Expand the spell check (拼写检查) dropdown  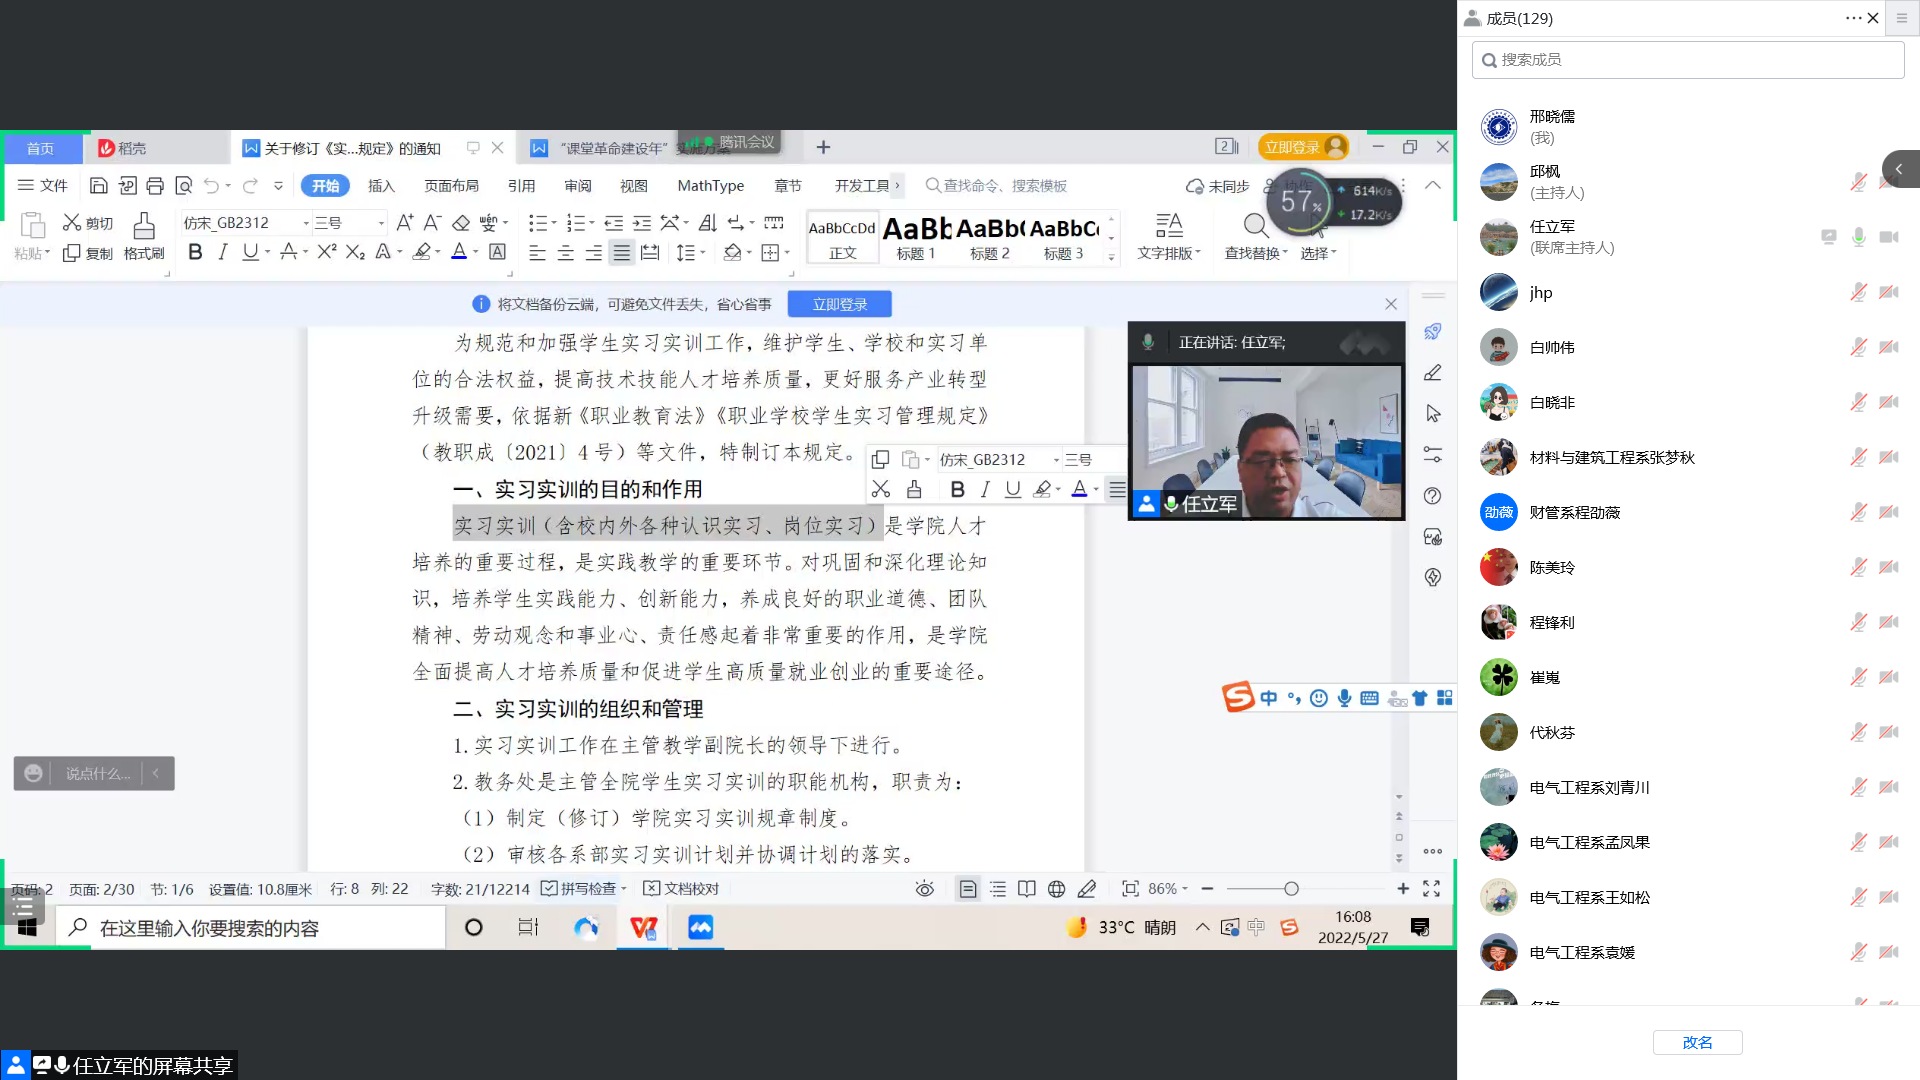[x=623, y=888]
